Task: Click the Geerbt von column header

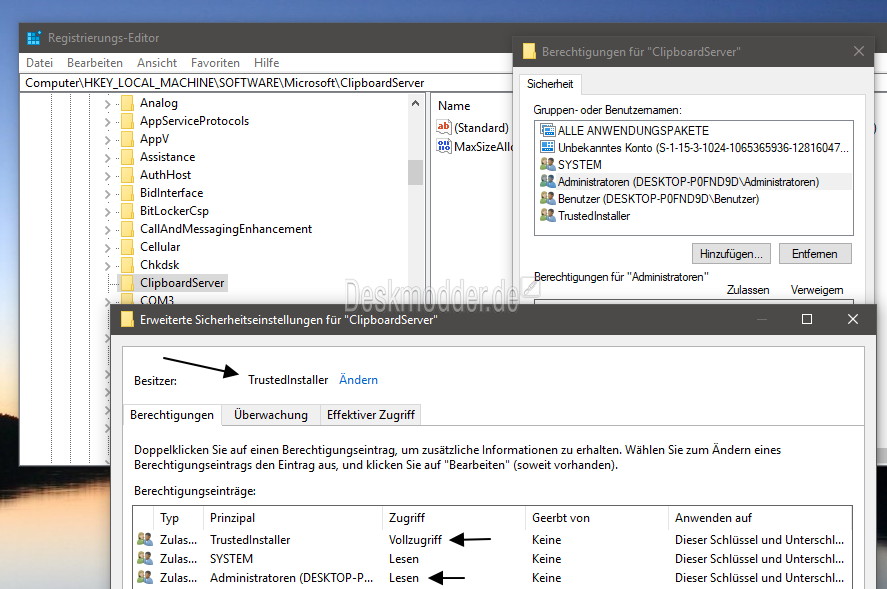Action: tap(597, 518)
